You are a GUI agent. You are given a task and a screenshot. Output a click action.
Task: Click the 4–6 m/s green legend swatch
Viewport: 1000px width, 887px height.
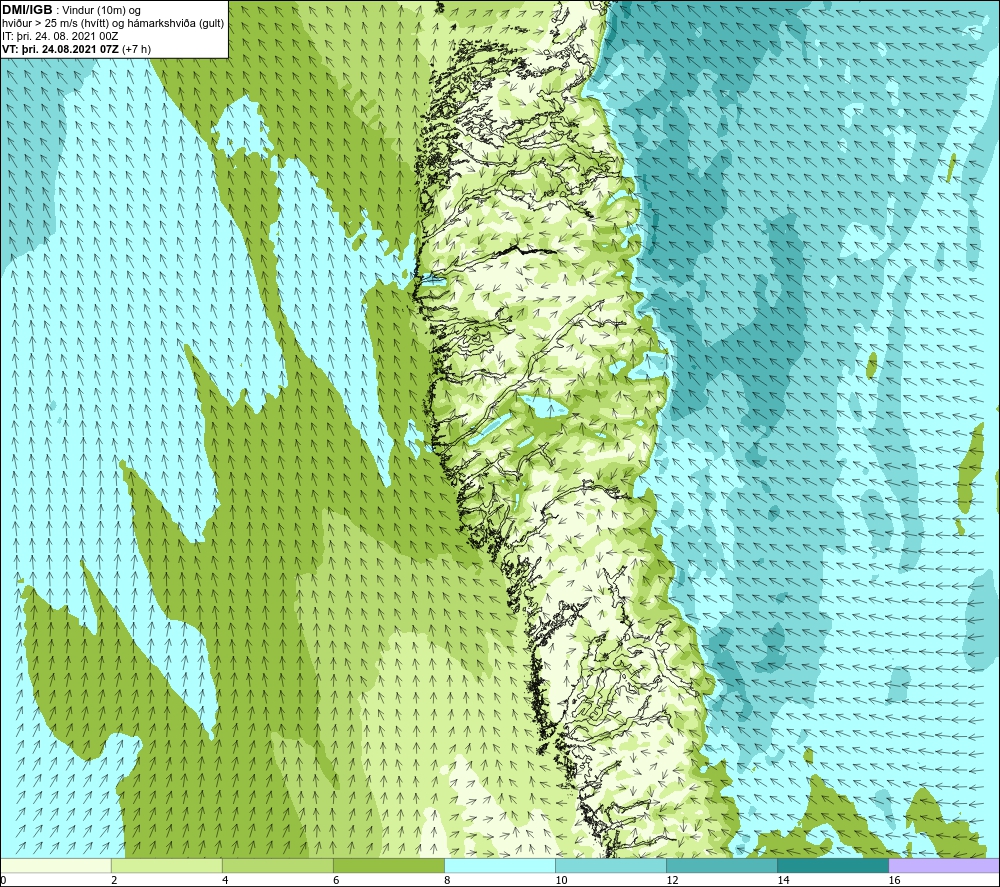[x=277, y=865]
